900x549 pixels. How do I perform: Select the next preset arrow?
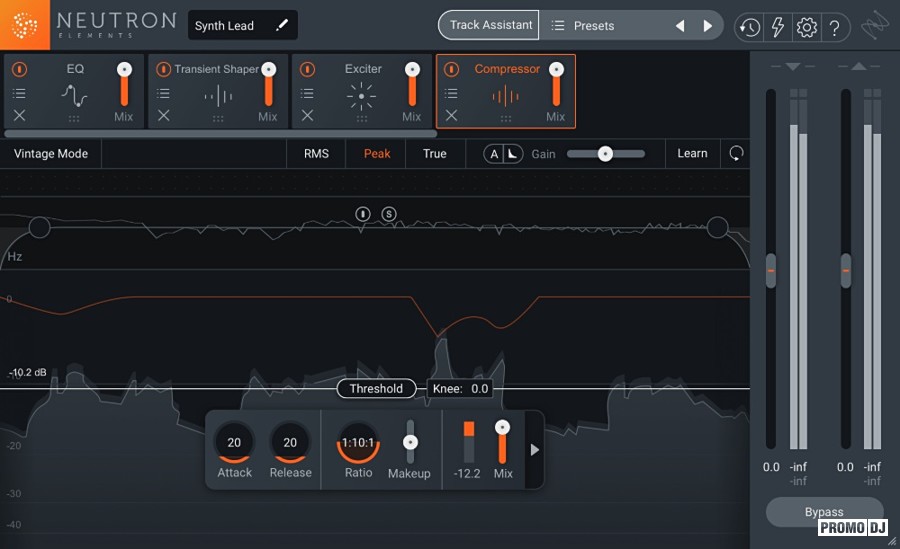[x=708, y=26]
